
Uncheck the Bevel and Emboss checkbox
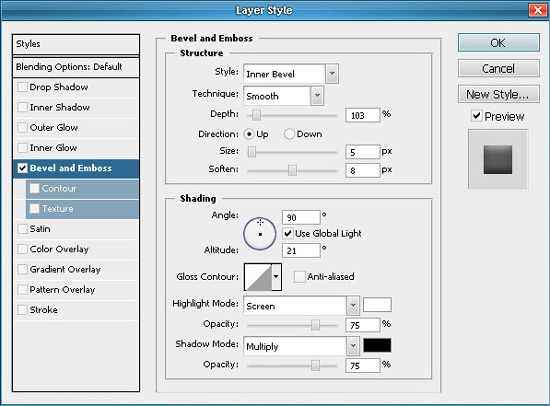coord(22,168)
